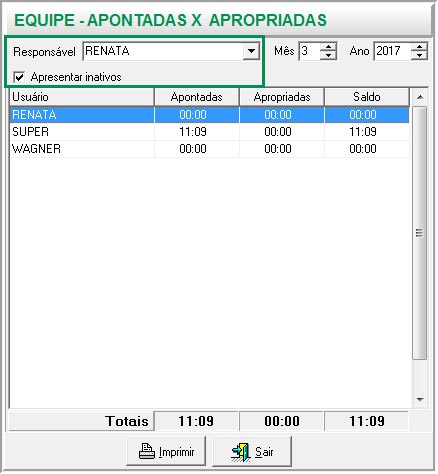Viewport: 438px width, 474px height.
Task: Select the SUPER user row
Action: (209, 132)
